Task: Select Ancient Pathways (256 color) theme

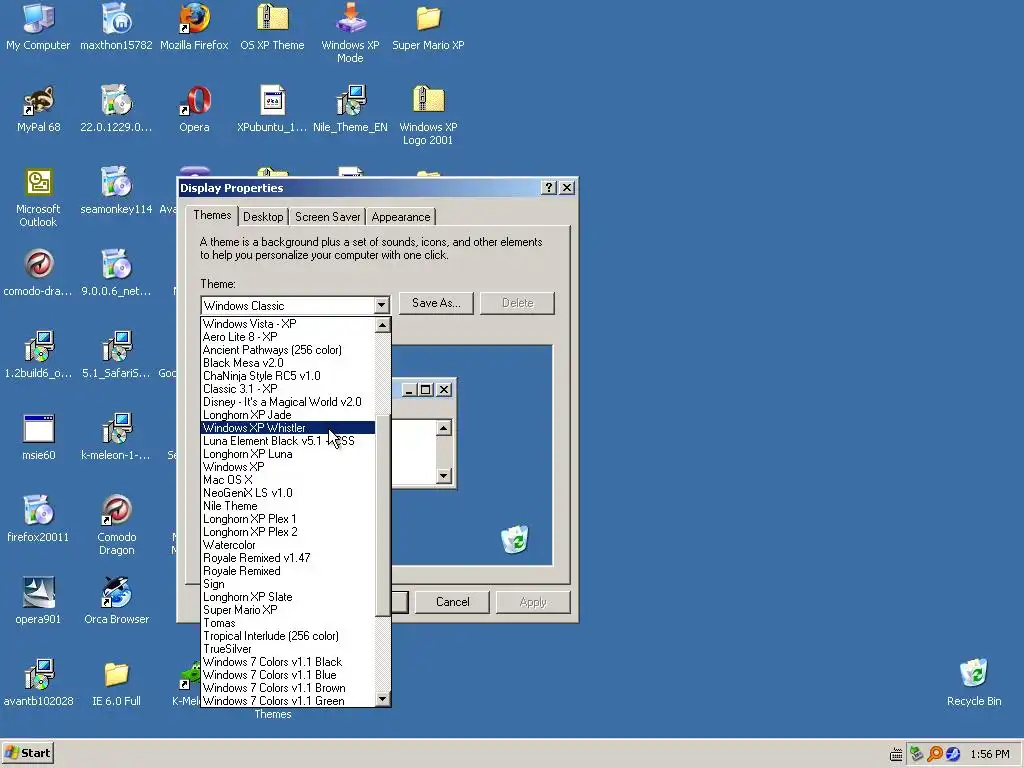Action: click(x=288, y=350)
